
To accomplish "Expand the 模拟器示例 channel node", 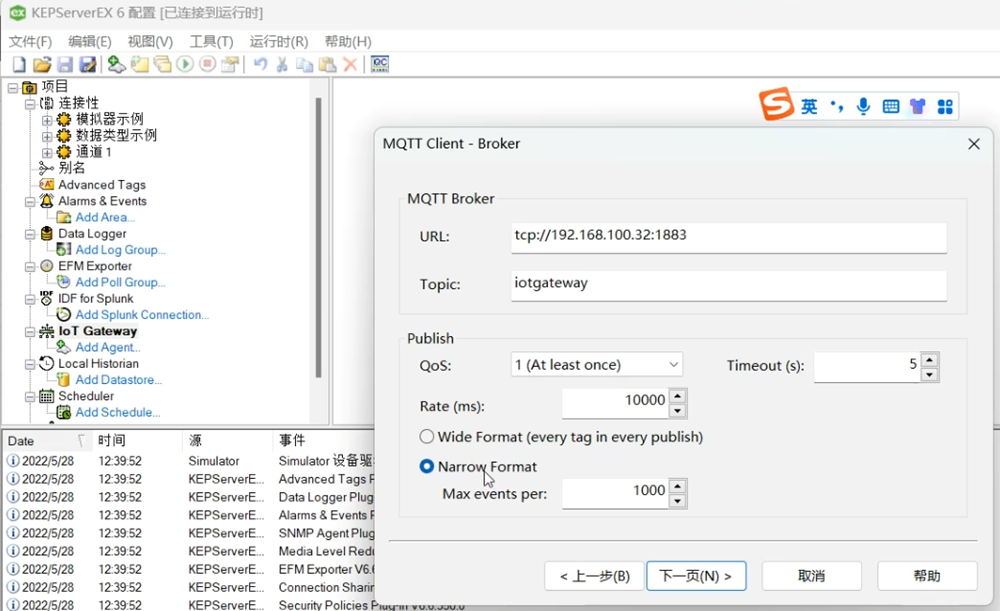I will pyautogui.click(x=47, y=120).
